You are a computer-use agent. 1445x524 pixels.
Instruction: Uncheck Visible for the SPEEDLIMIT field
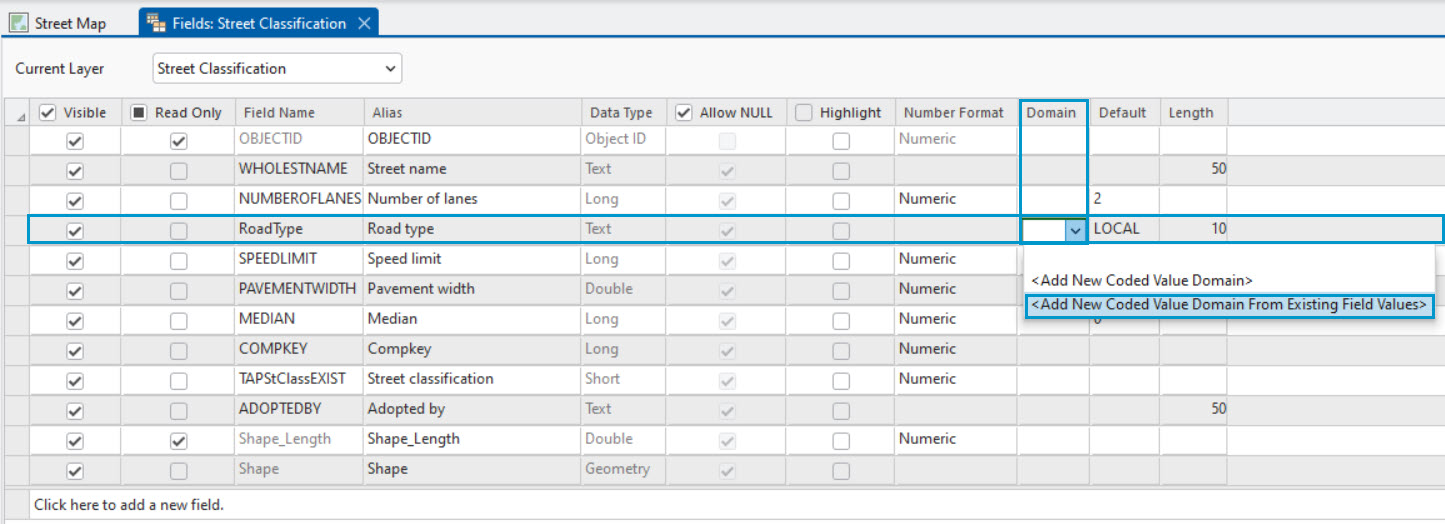75,260
